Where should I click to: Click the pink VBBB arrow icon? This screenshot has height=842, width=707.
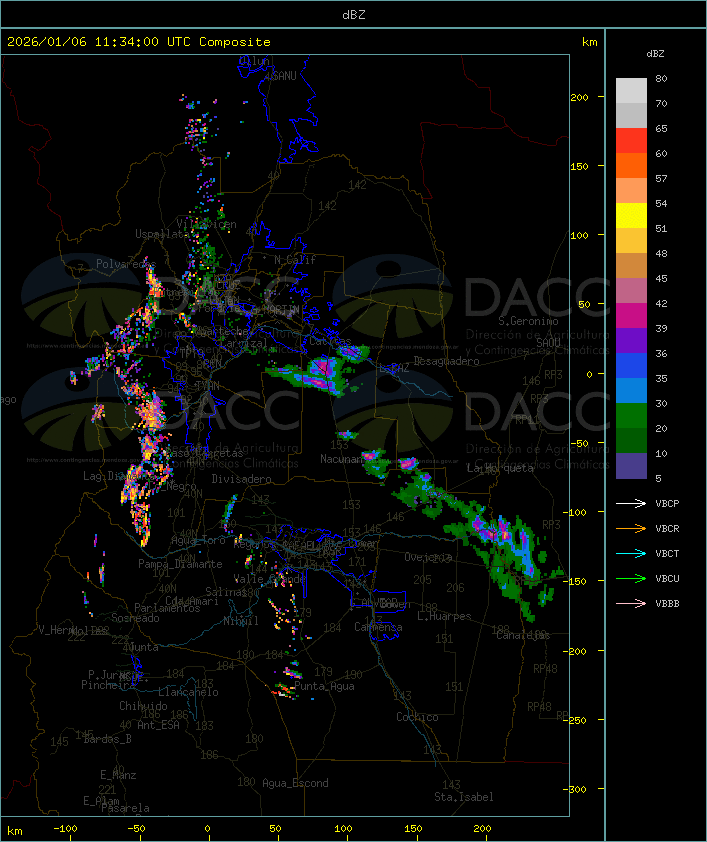pyautogui.click(x=632, y=603)
